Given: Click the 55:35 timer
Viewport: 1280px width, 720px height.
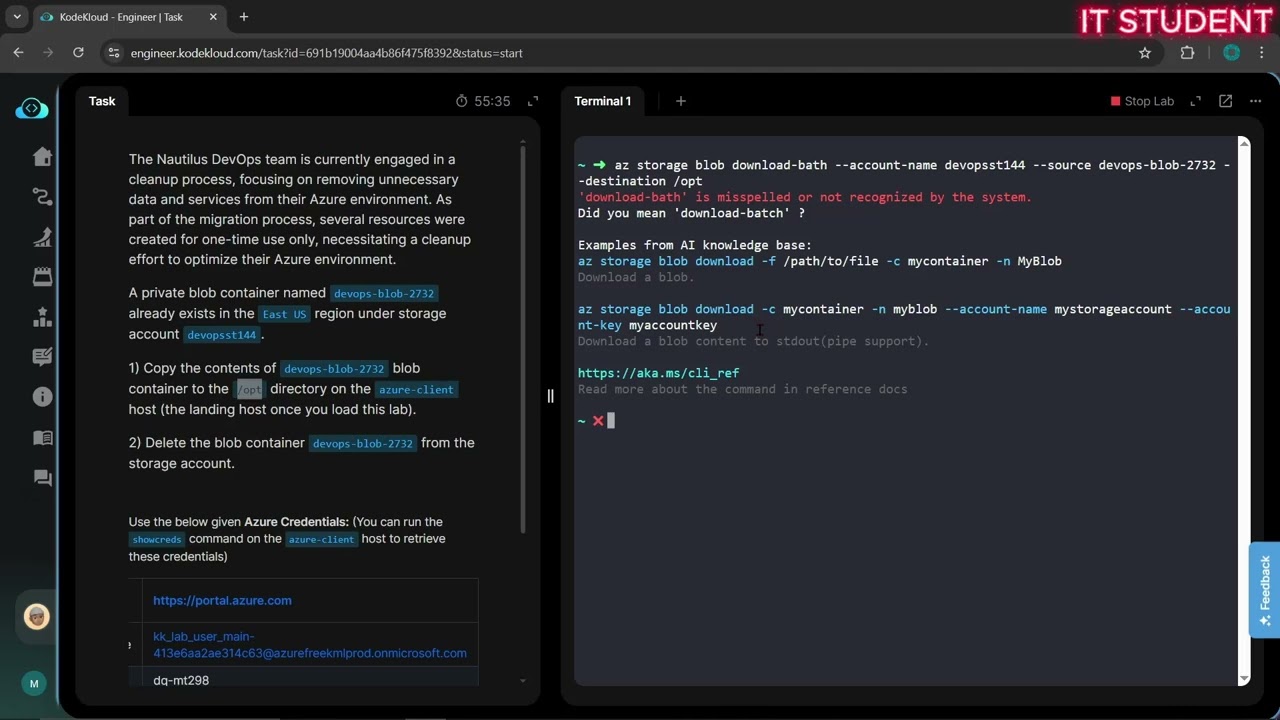Looking at the screenshot, I should click(x=483, y=101).
